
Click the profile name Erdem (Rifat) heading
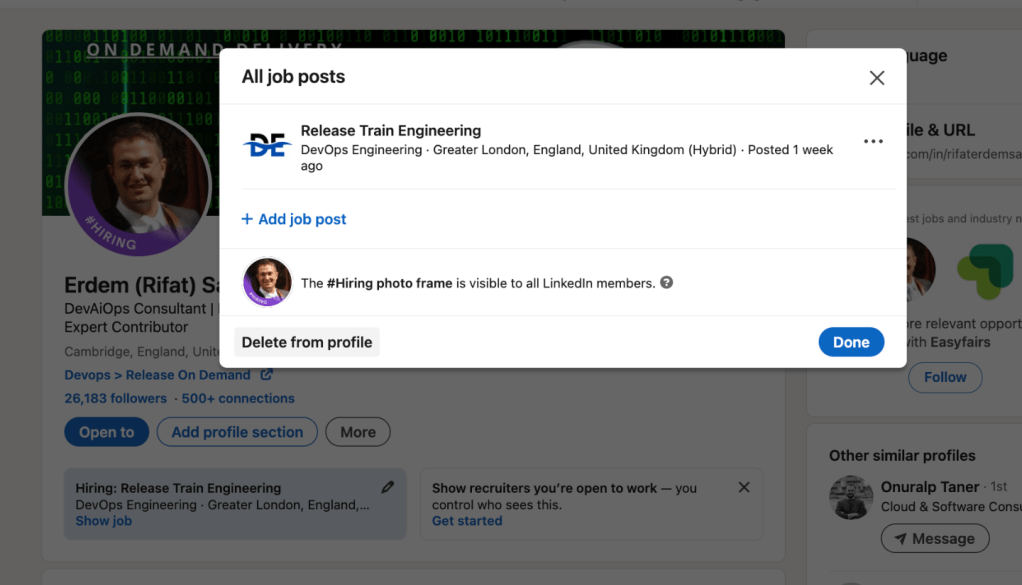click(141, 285)
